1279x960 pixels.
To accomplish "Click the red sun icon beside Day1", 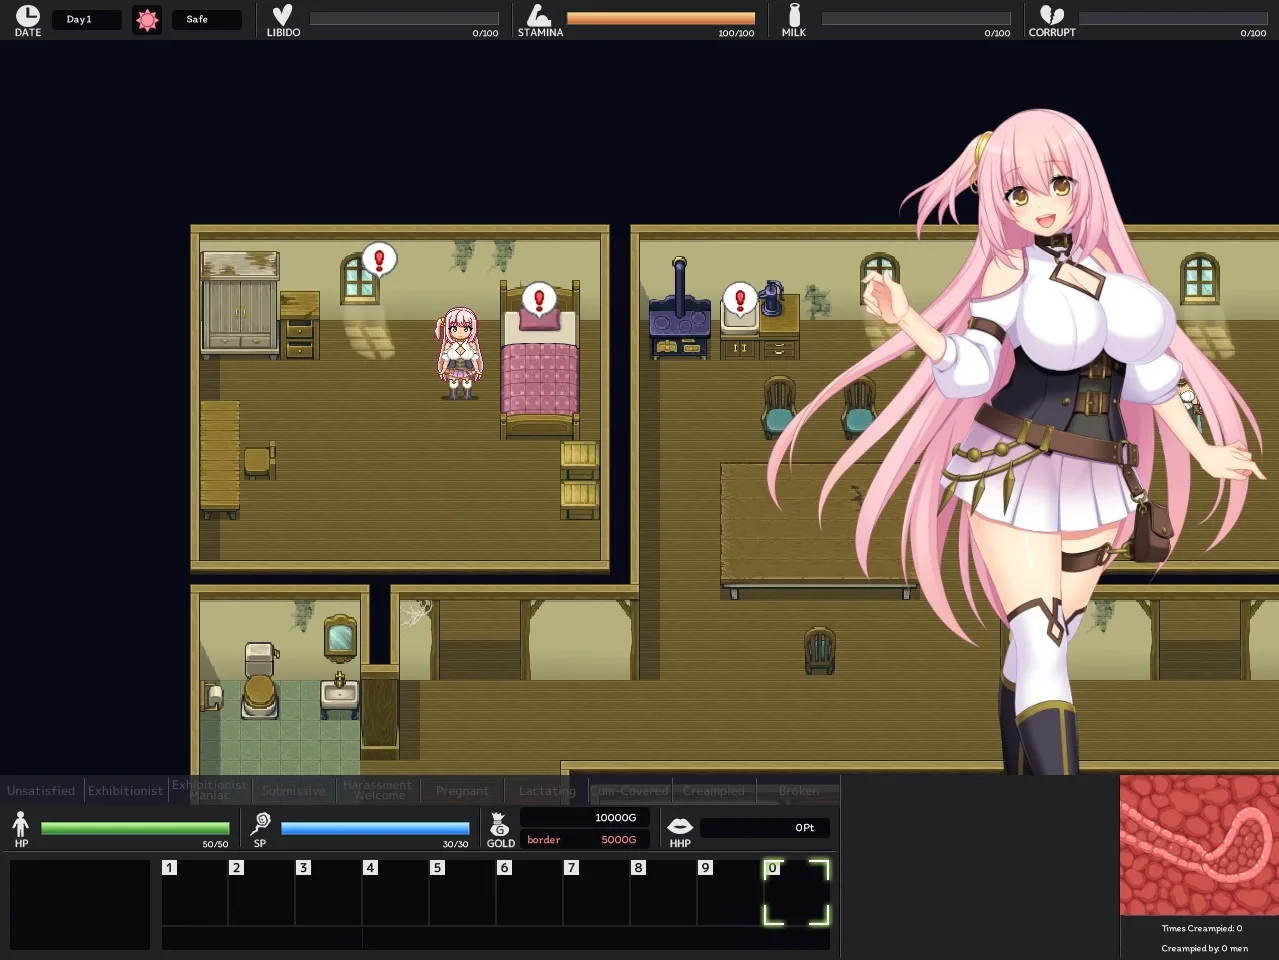I will pyautogui.click(x=147, y=20).
